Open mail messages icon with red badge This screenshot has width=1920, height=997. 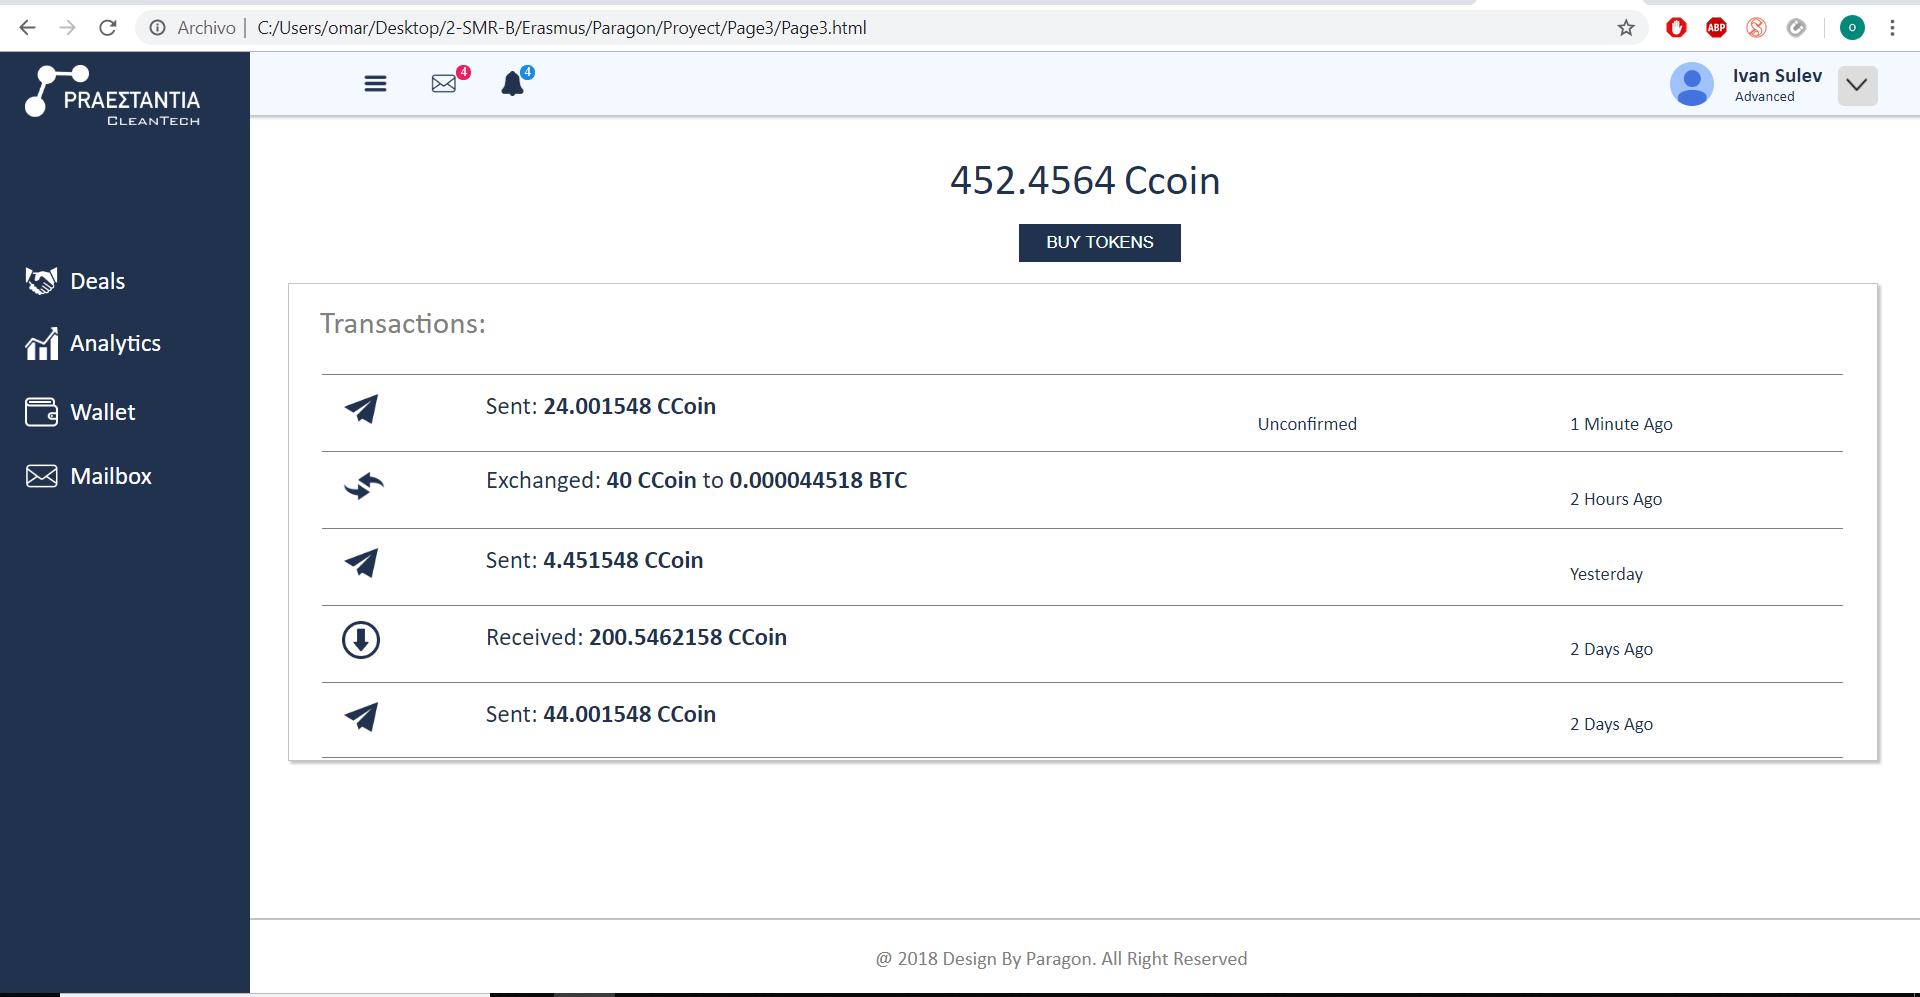(444, 84)
